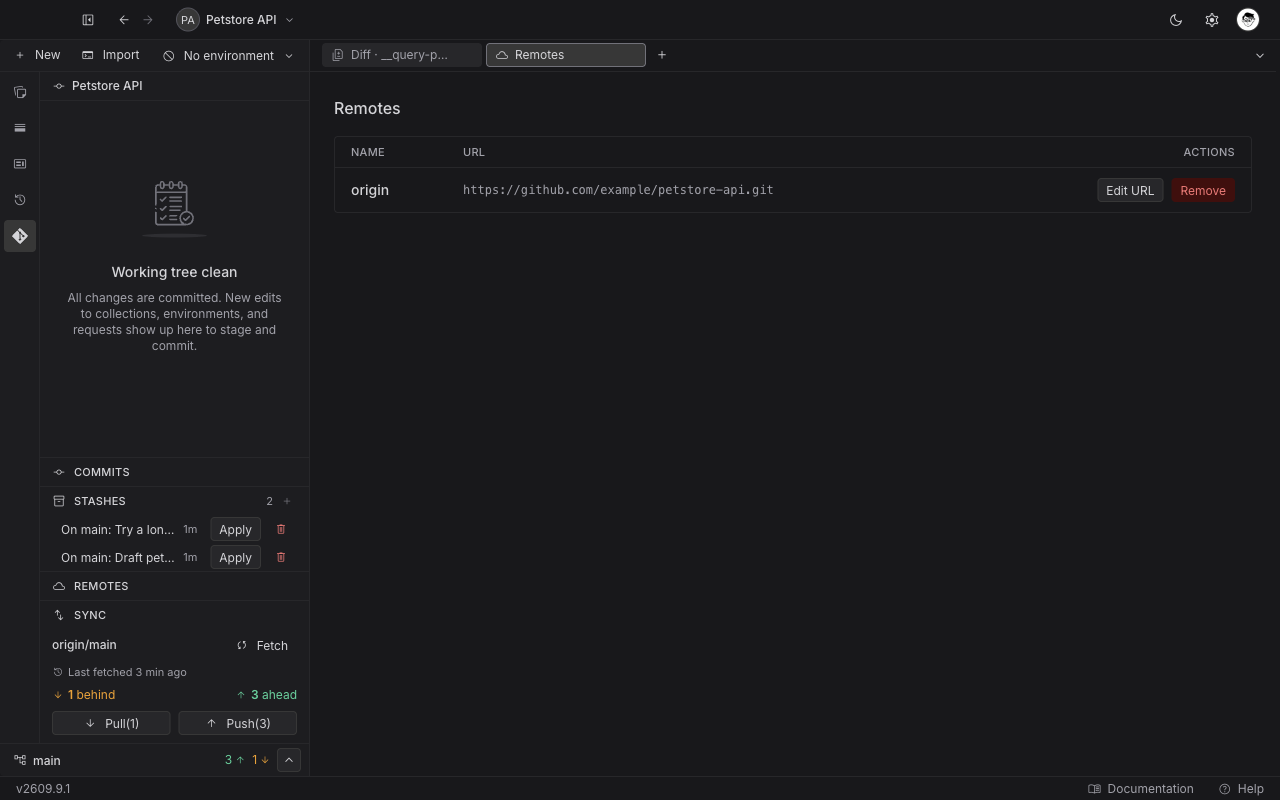Expand the REMOTES section
1280x800 pixels.
point(174,586)
